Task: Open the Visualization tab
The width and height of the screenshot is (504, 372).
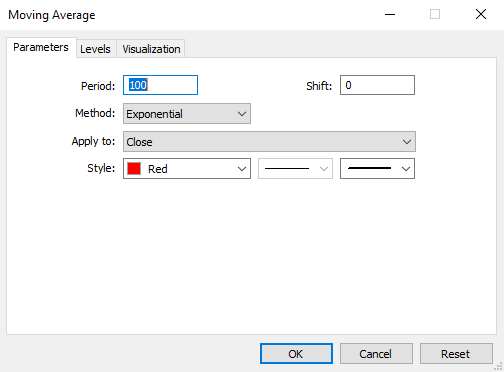Action: tap(151, 49)
